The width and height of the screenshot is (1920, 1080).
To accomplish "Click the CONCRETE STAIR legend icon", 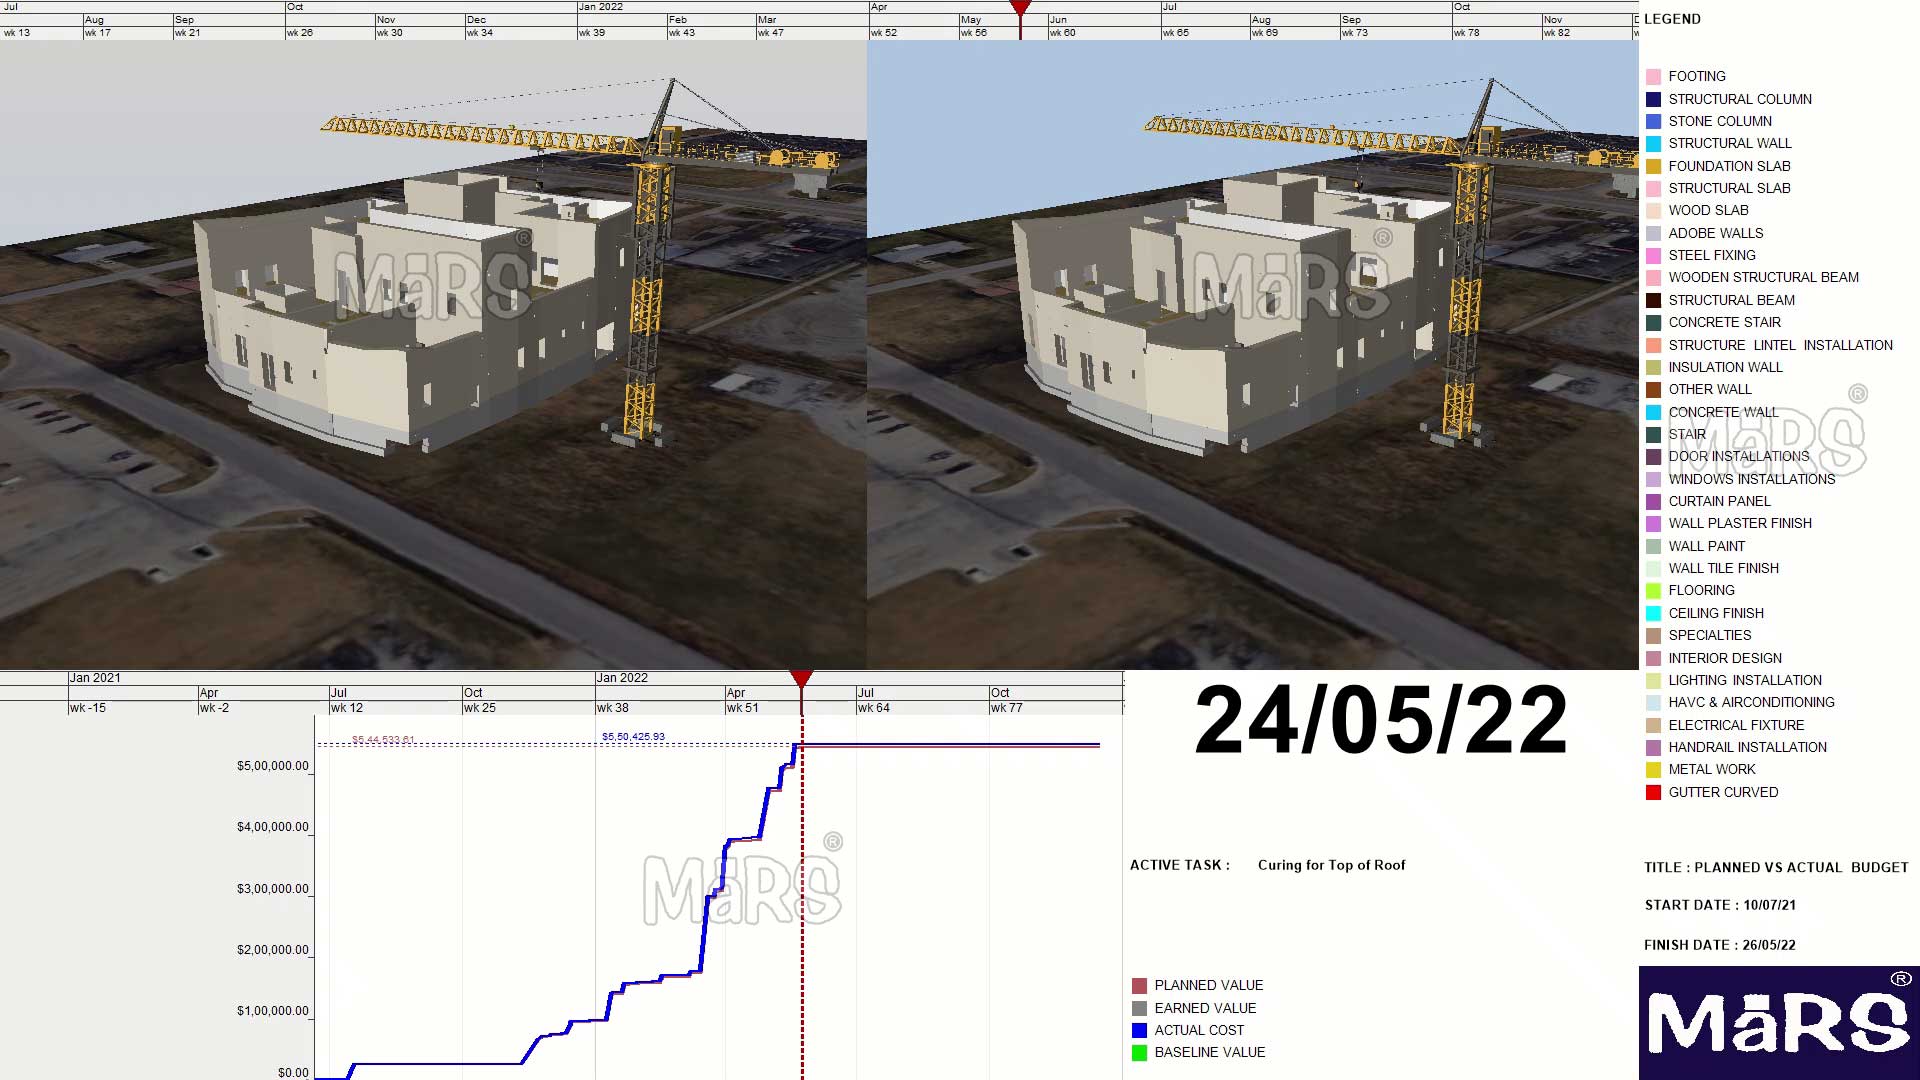I will coord(1652,322).
